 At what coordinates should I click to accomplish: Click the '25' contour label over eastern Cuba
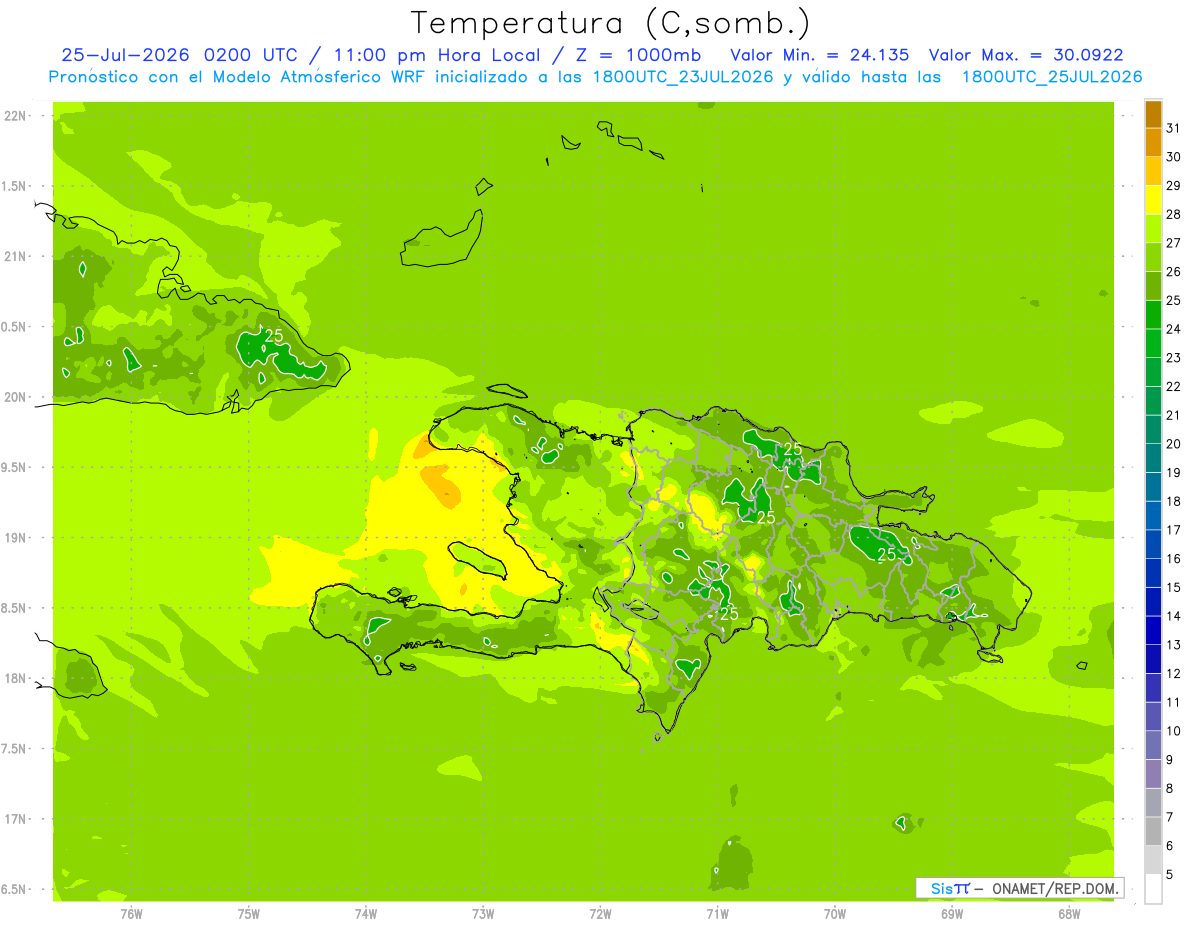coord(273,336)
